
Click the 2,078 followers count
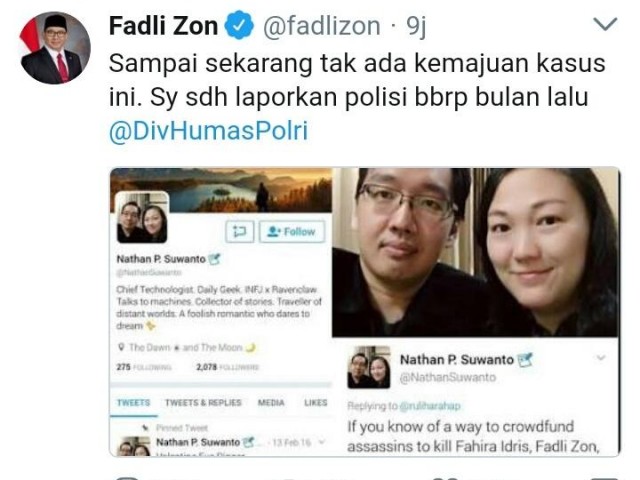(227, 367)
